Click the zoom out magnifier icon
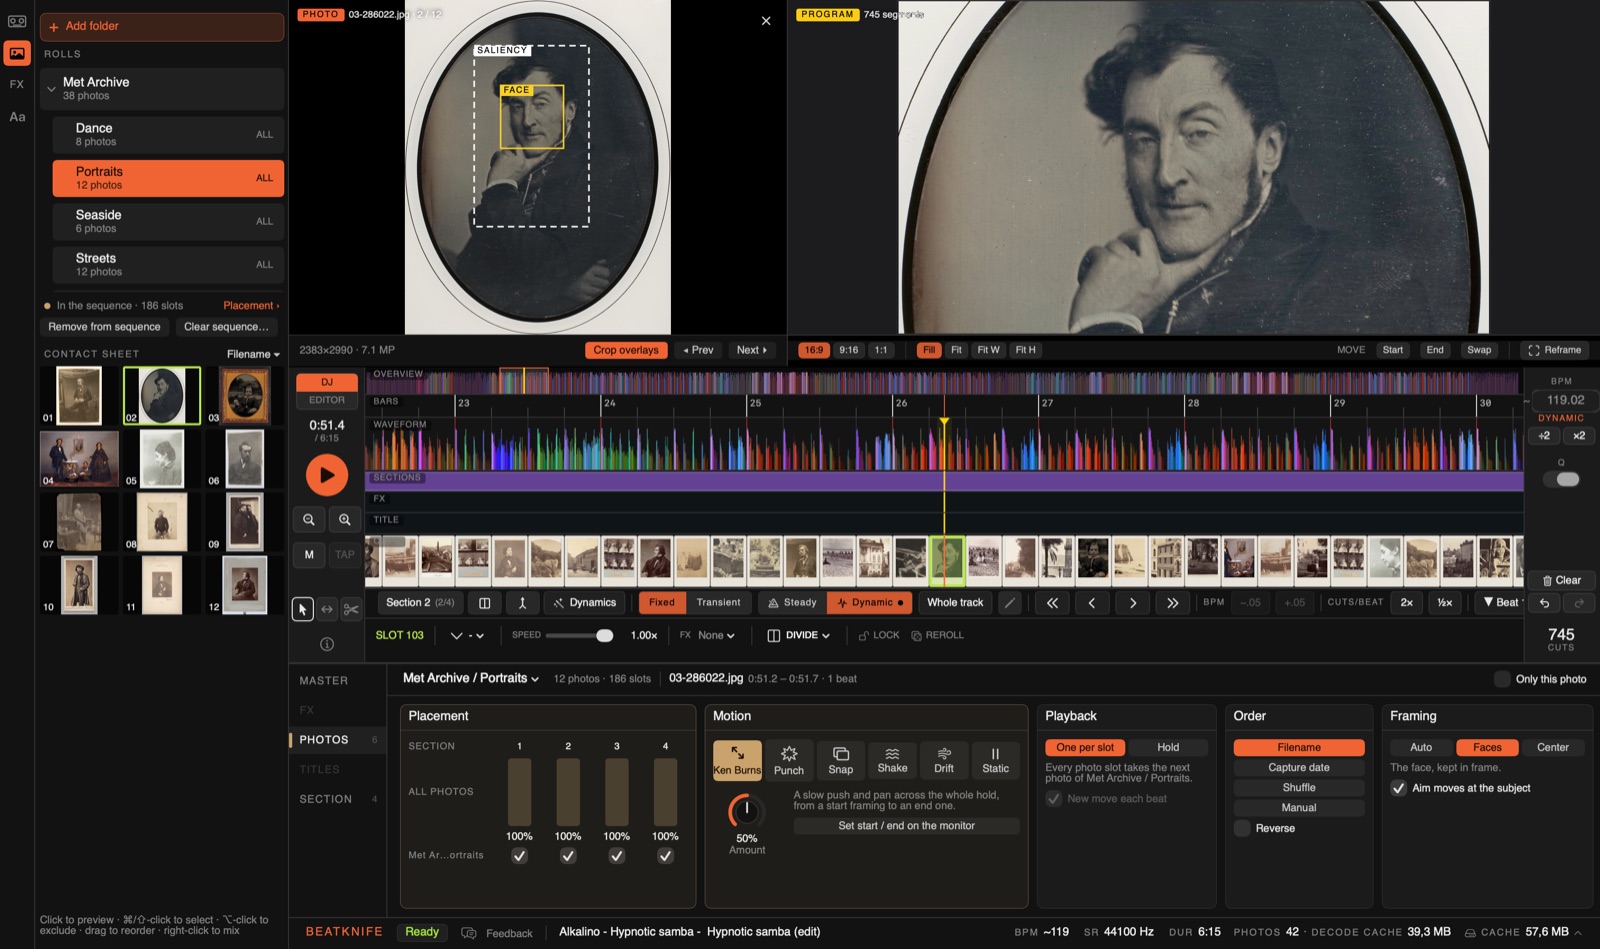This screenshot has width=1600, height=949. coord(309,519)
